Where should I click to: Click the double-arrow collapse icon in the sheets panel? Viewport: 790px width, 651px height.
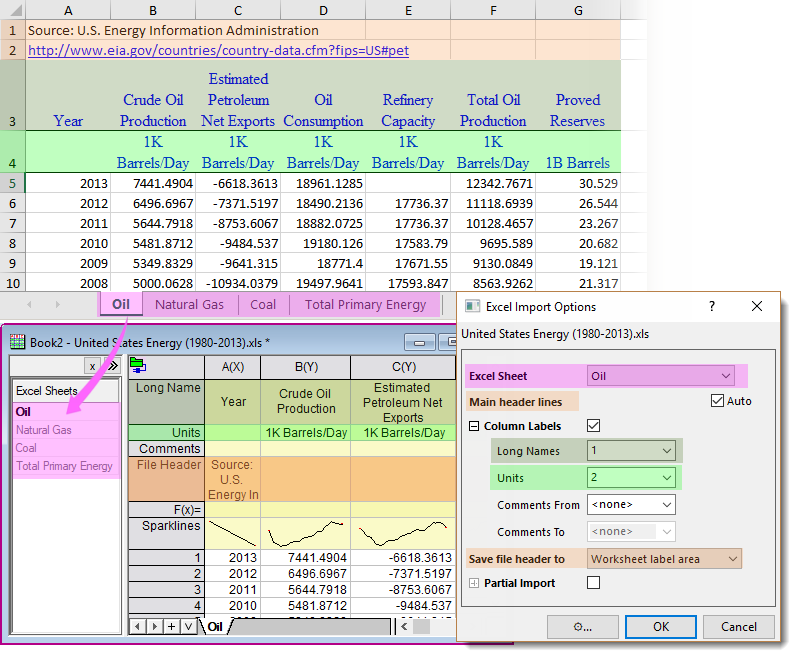[112, 366]
